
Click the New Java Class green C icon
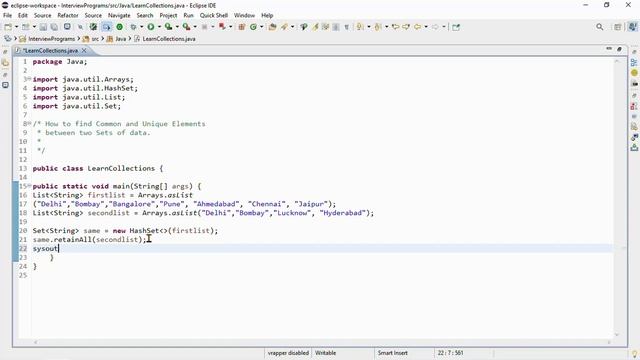pyautogui.click(x=253, y=27)
